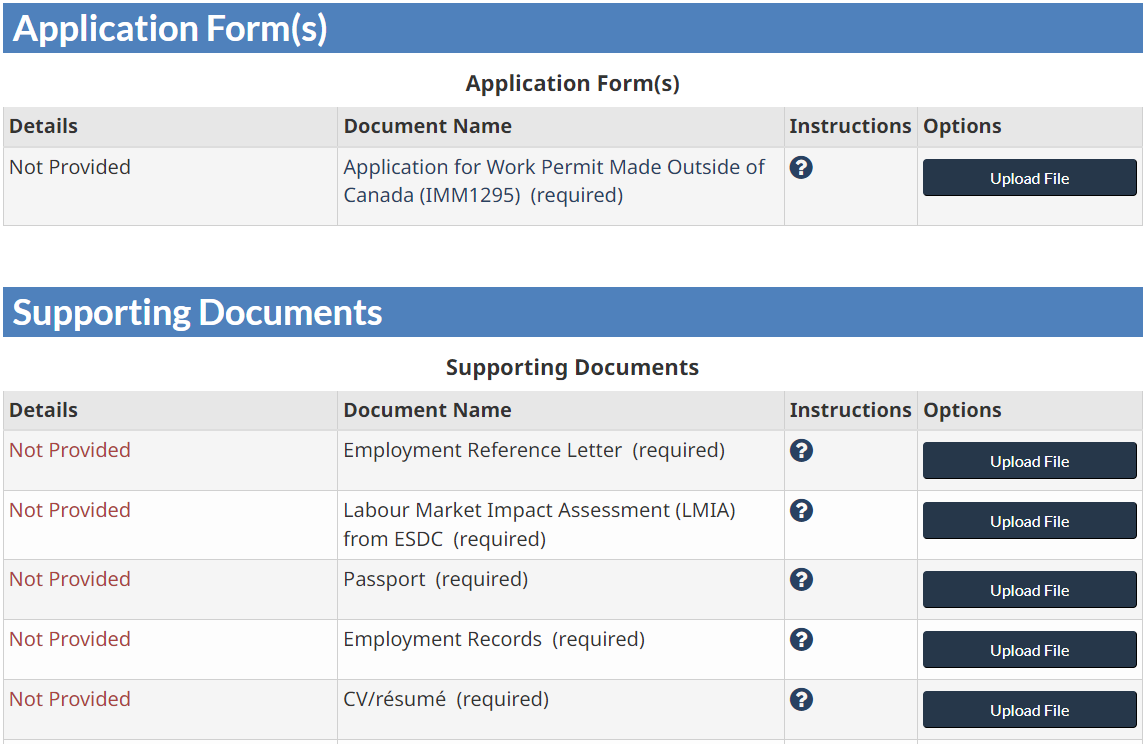Click the blue 'Application Form(s)' section banner
1146x744 pixels.
point(573,28)
